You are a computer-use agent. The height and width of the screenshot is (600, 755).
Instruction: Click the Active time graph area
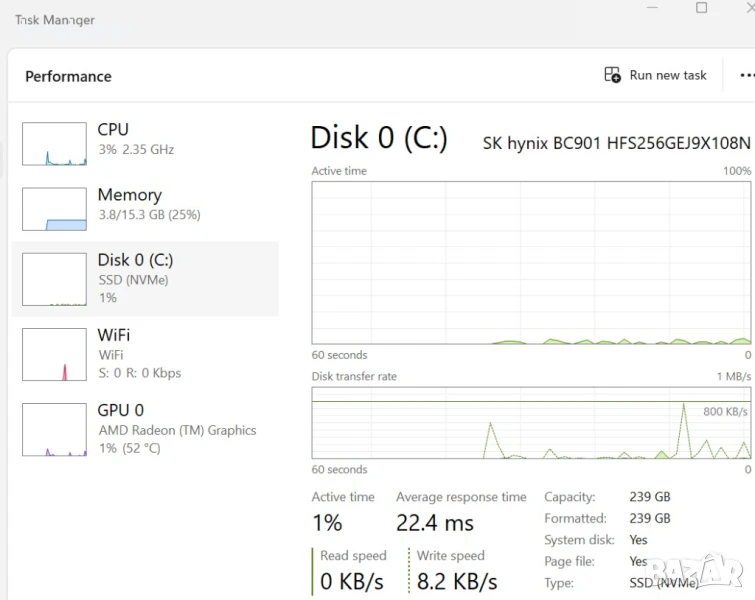pyautogui.click(x=531, y=263)
